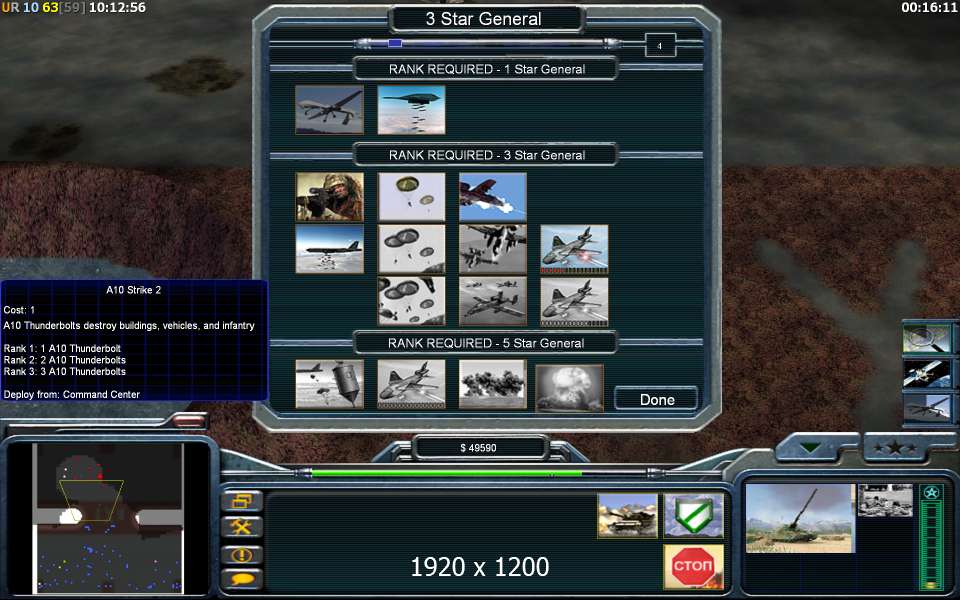Click the tank attack-move command button
The height and width of the screenshot is (600, 960).
coord(628,516)
